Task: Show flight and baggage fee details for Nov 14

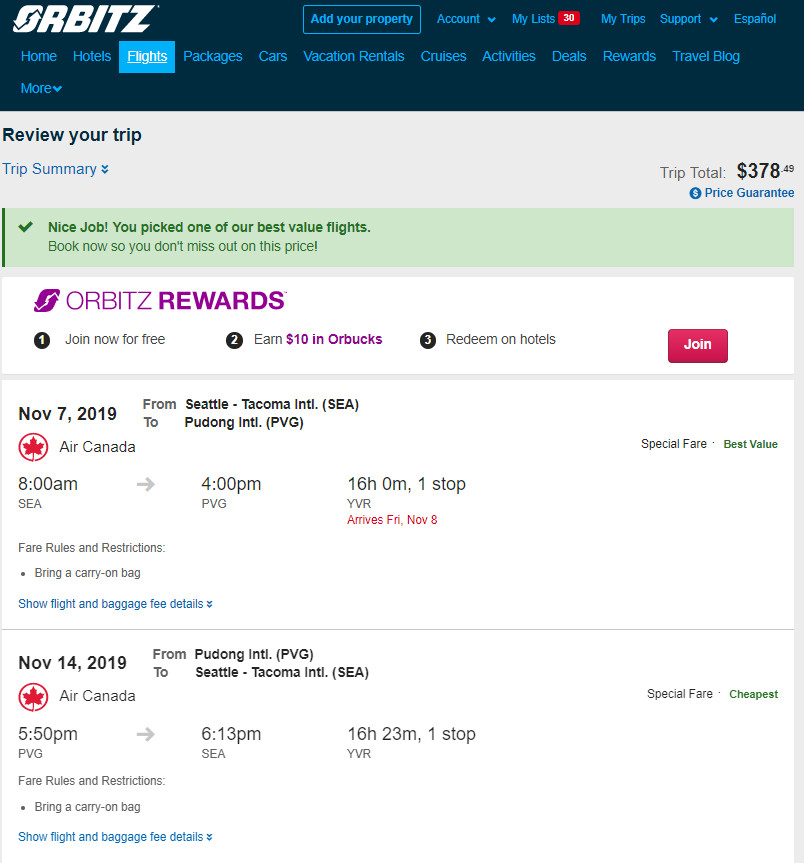Action: click(x=115, y=837)
